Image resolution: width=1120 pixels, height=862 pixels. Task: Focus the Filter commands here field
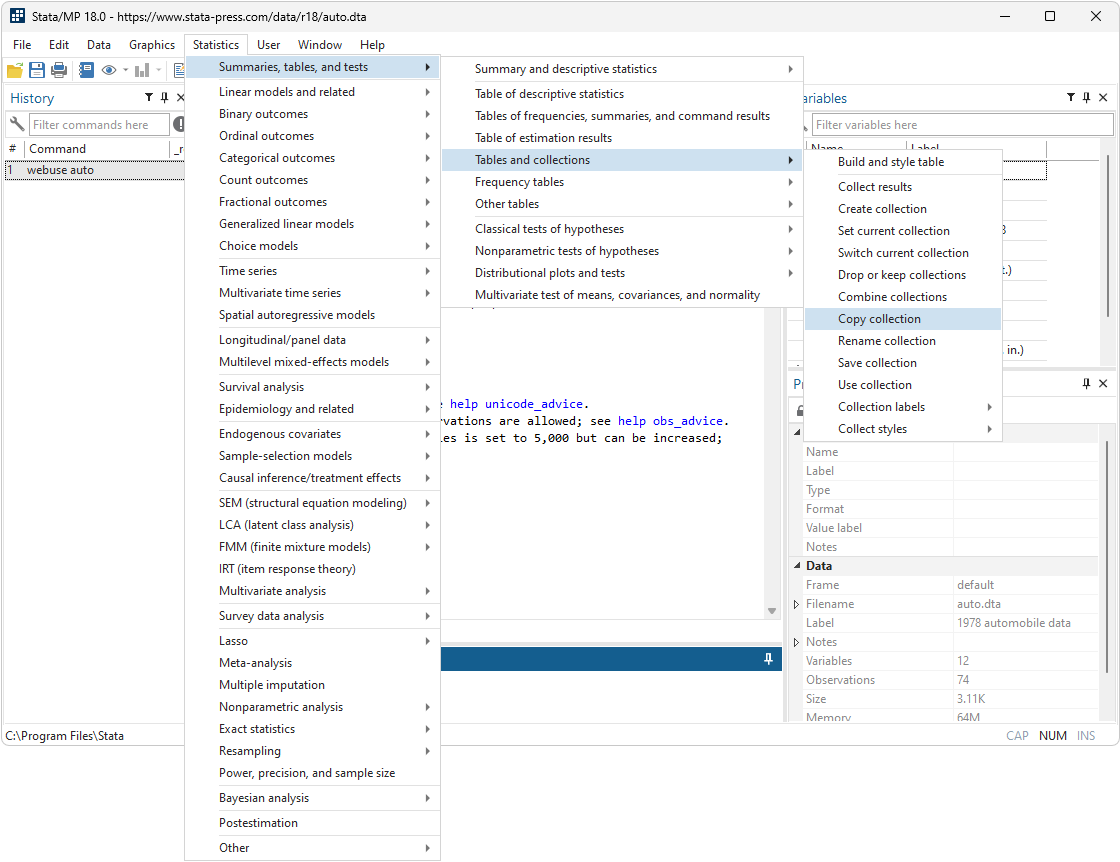coord(99,124)
